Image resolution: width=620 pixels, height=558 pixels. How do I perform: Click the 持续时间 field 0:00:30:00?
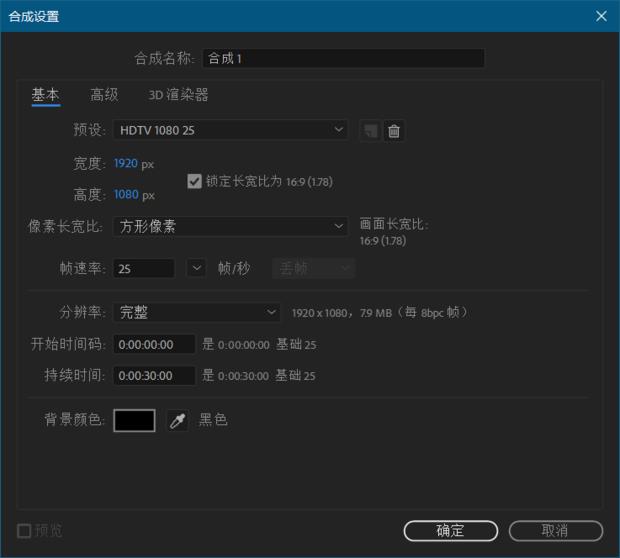point(154,375)
